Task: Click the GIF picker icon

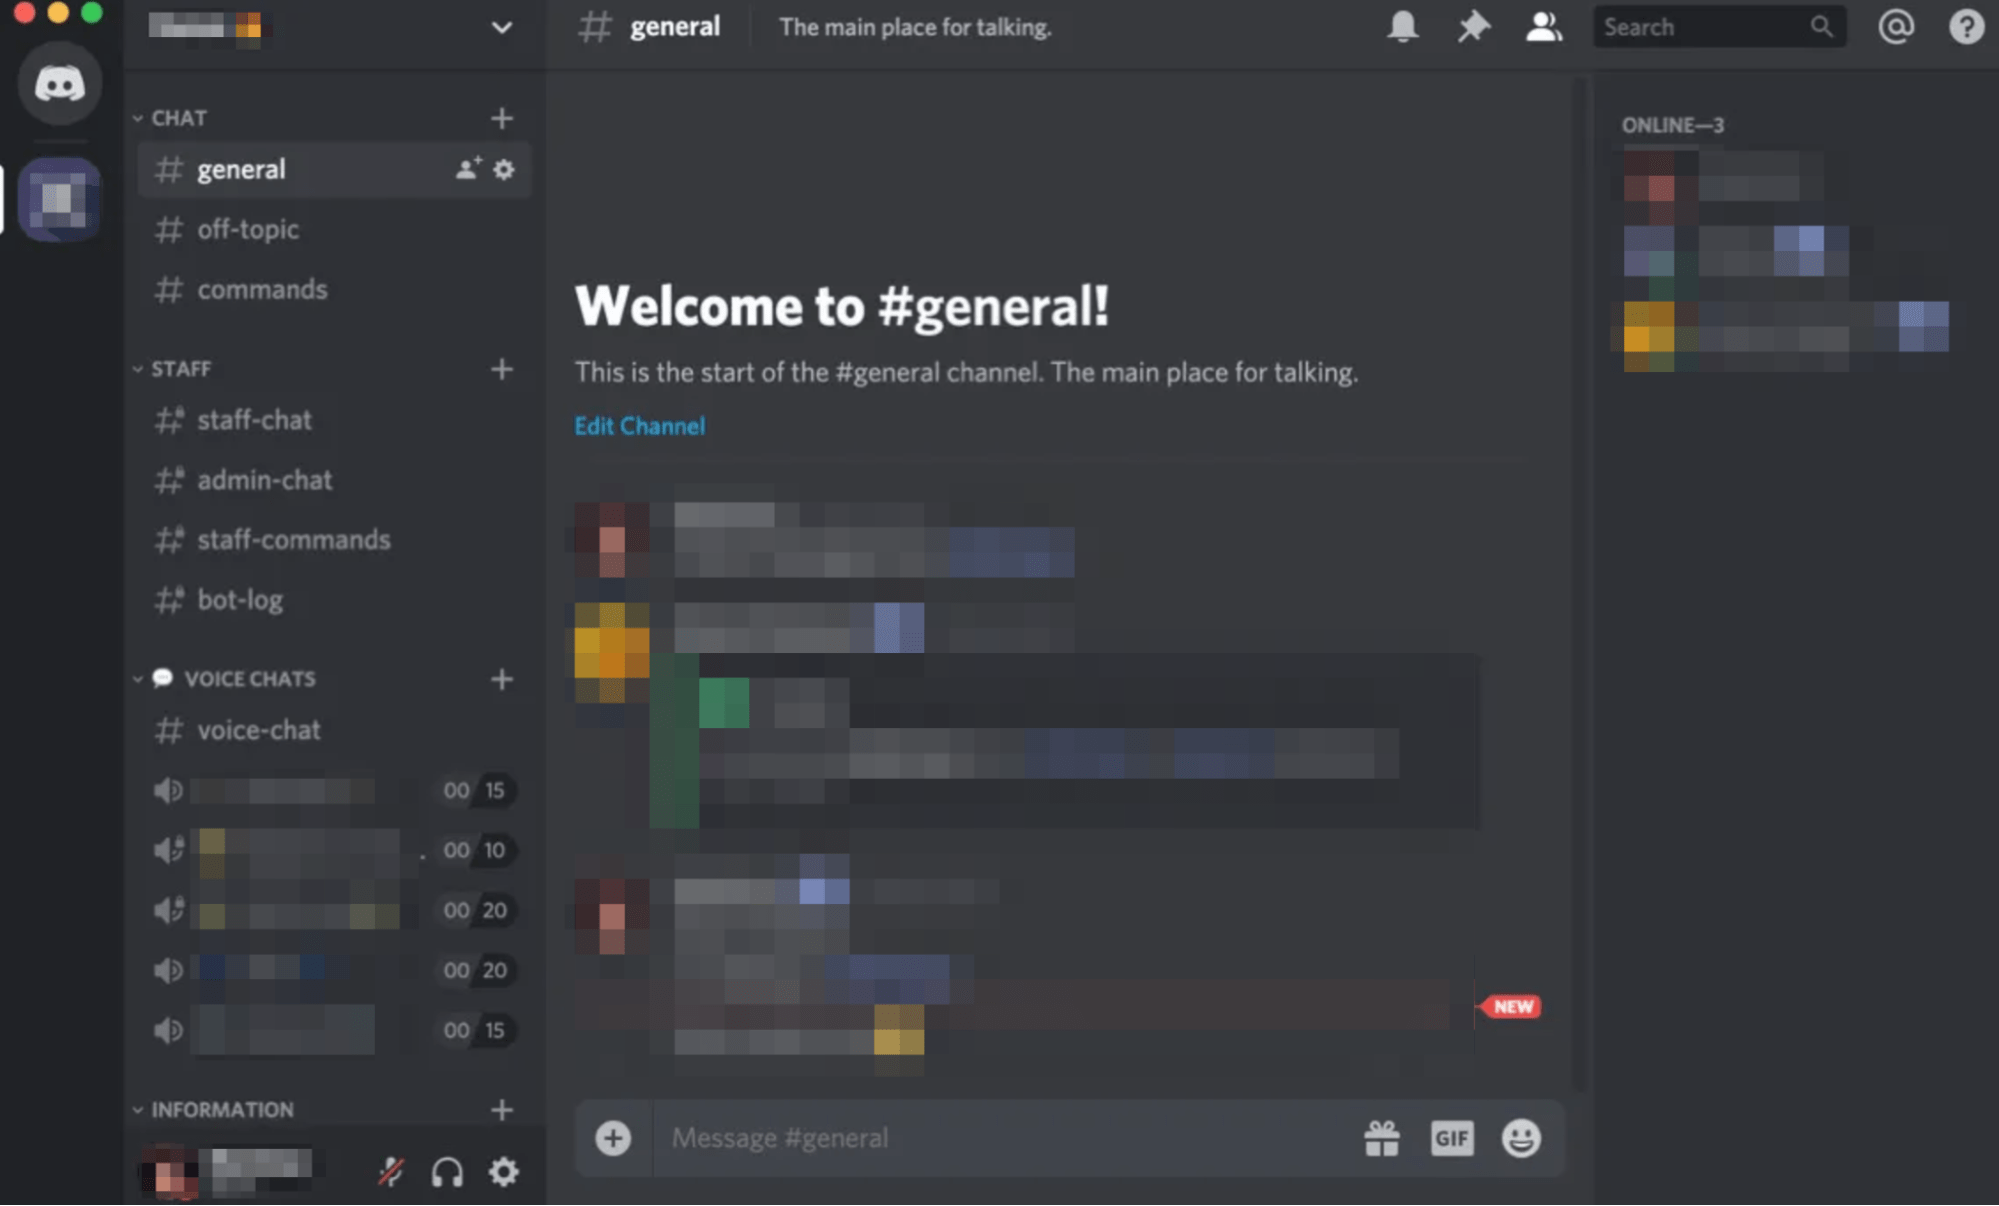Action: coord(1452,1136)
